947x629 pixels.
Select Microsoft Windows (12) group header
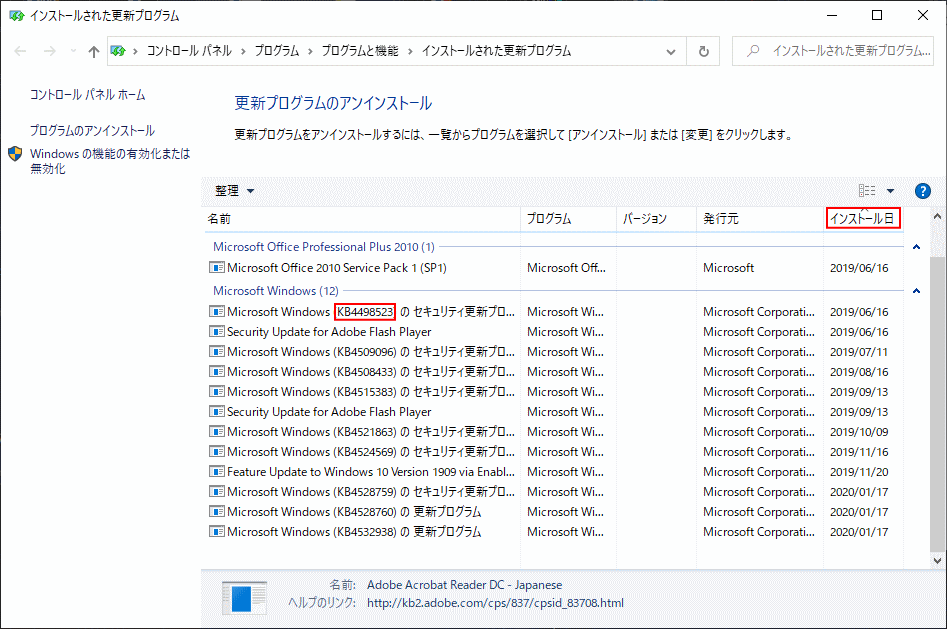click(x=275, y=291)
